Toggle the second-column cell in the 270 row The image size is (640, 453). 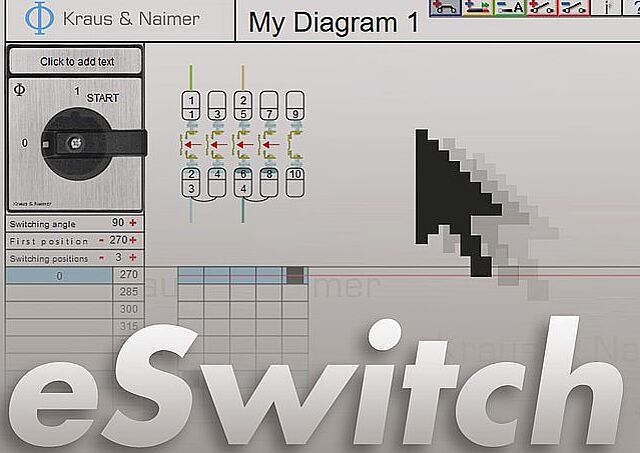[217, 275]
